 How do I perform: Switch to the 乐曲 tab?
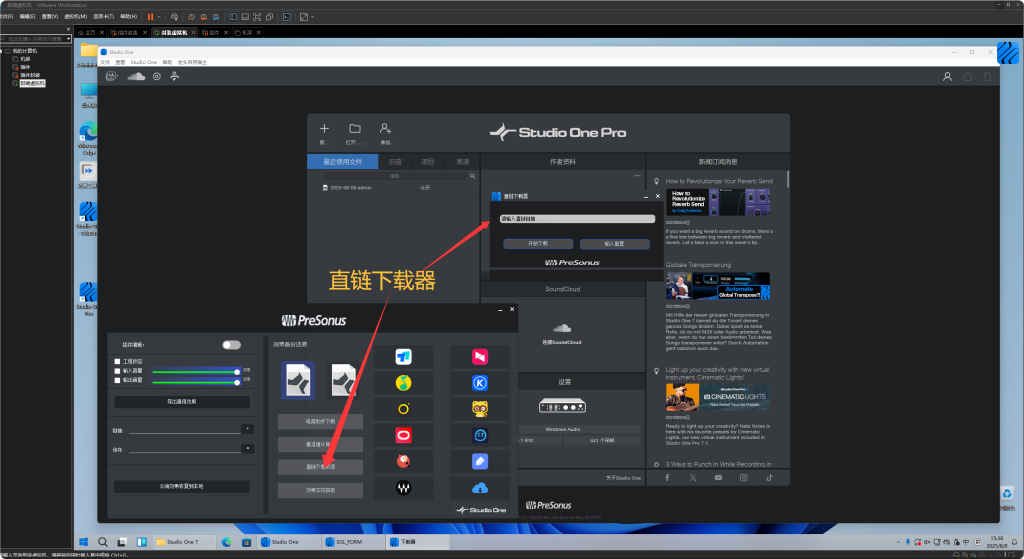(394, 161)
